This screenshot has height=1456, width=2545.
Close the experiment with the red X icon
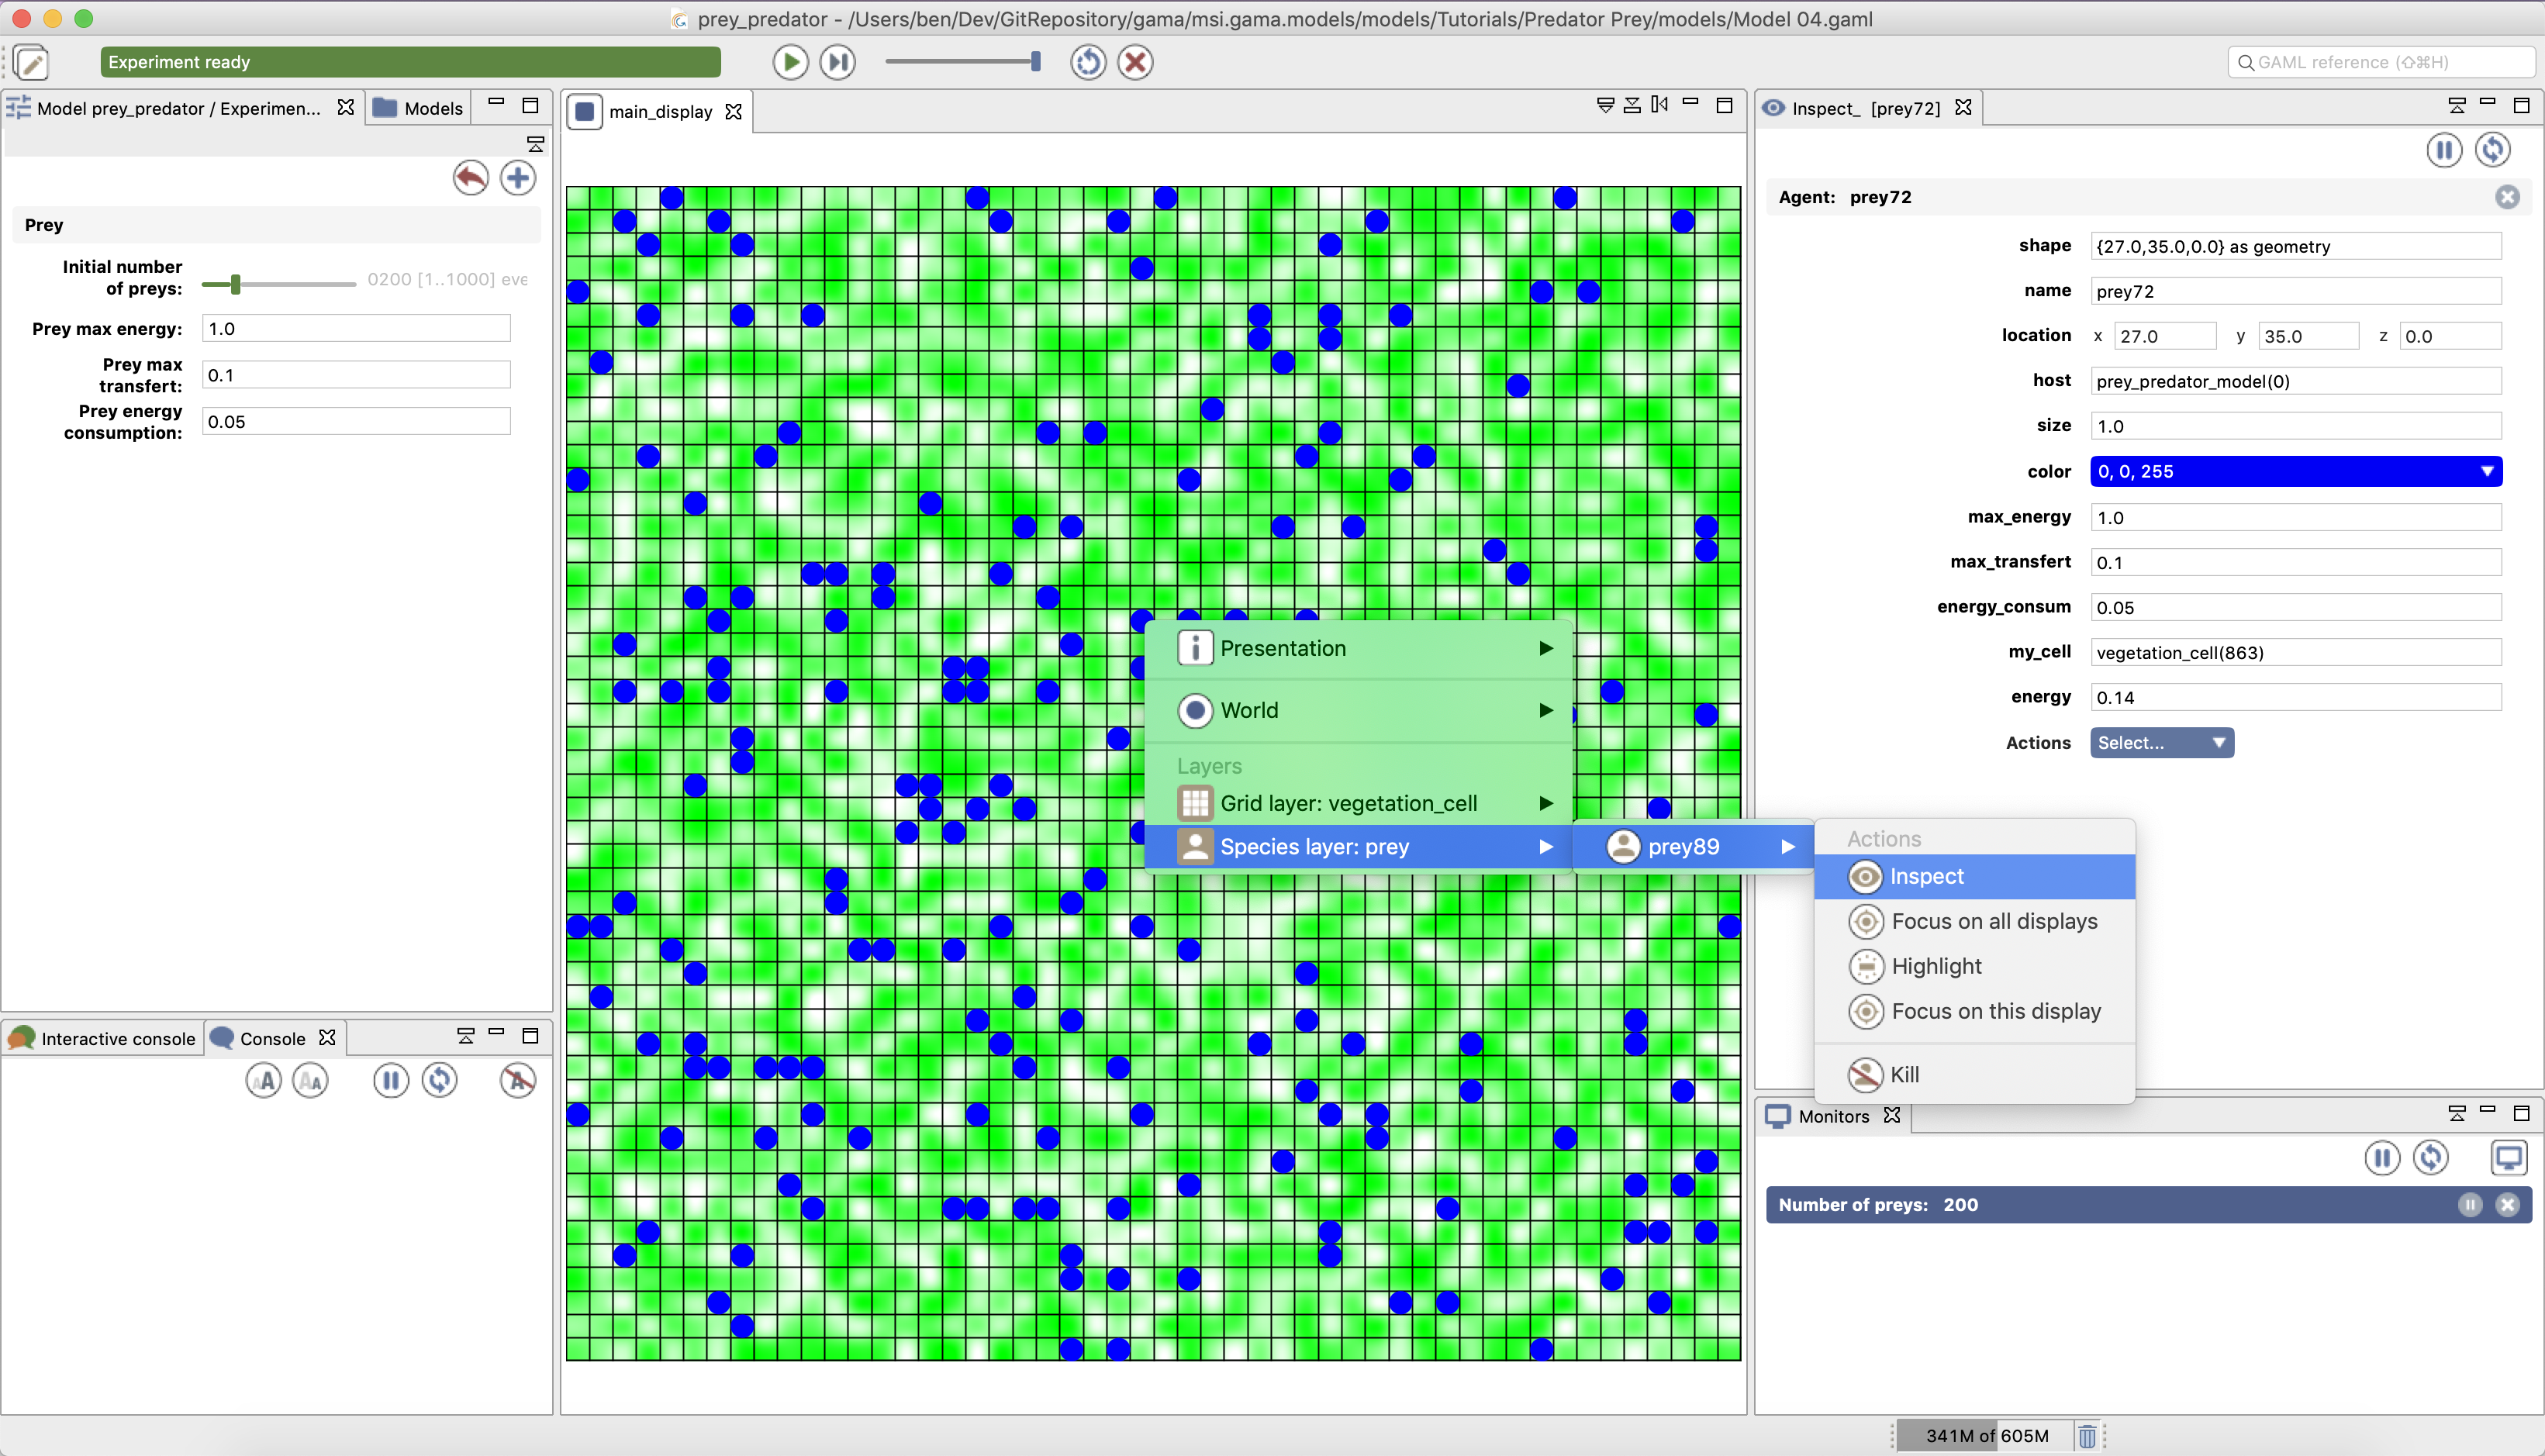click(x=1135, y=62)
